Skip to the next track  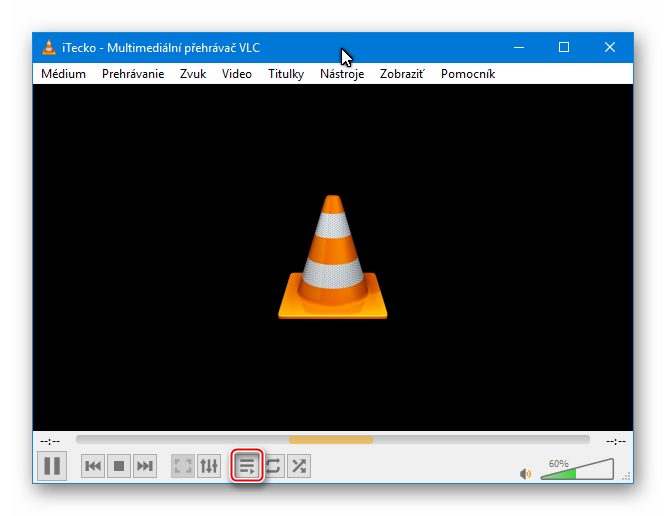pos(145,466)
